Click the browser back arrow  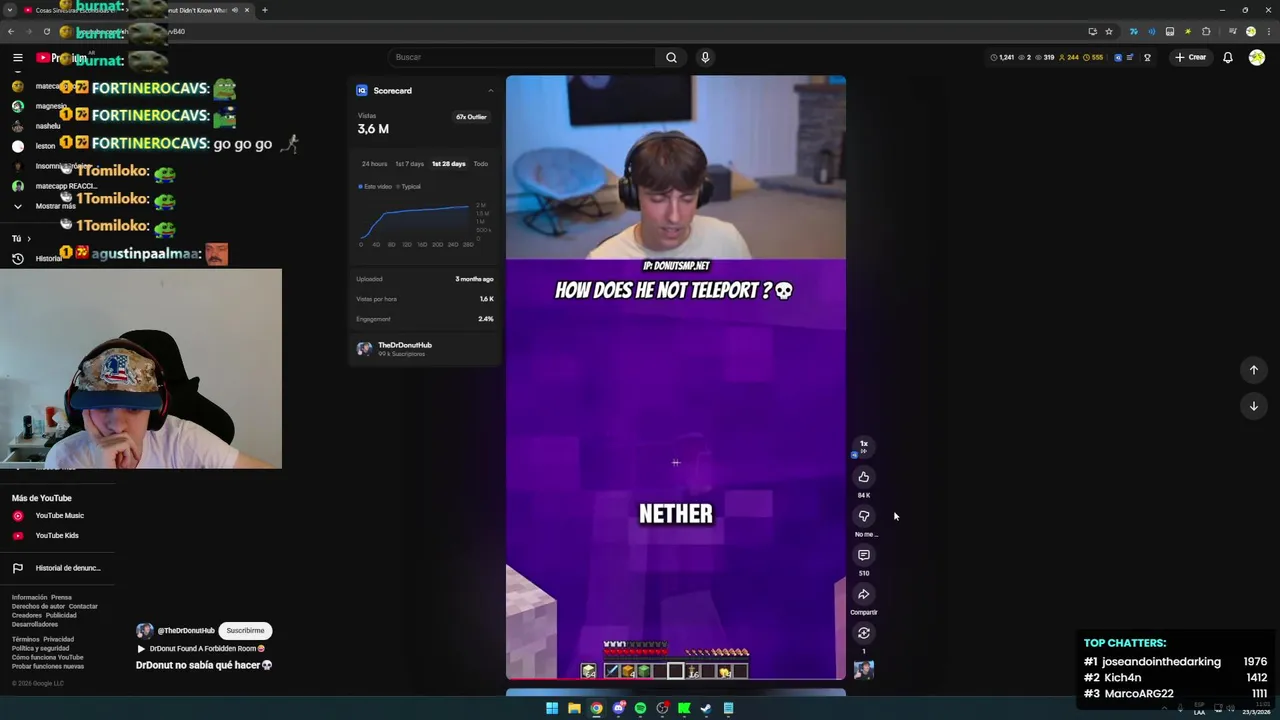point(11,31)
